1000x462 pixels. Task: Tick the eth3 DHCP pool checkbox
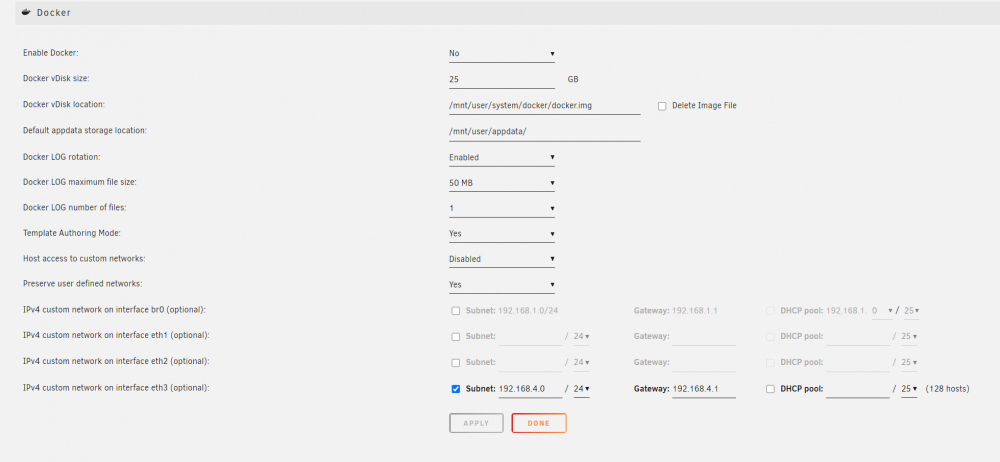tap(770, 389)
